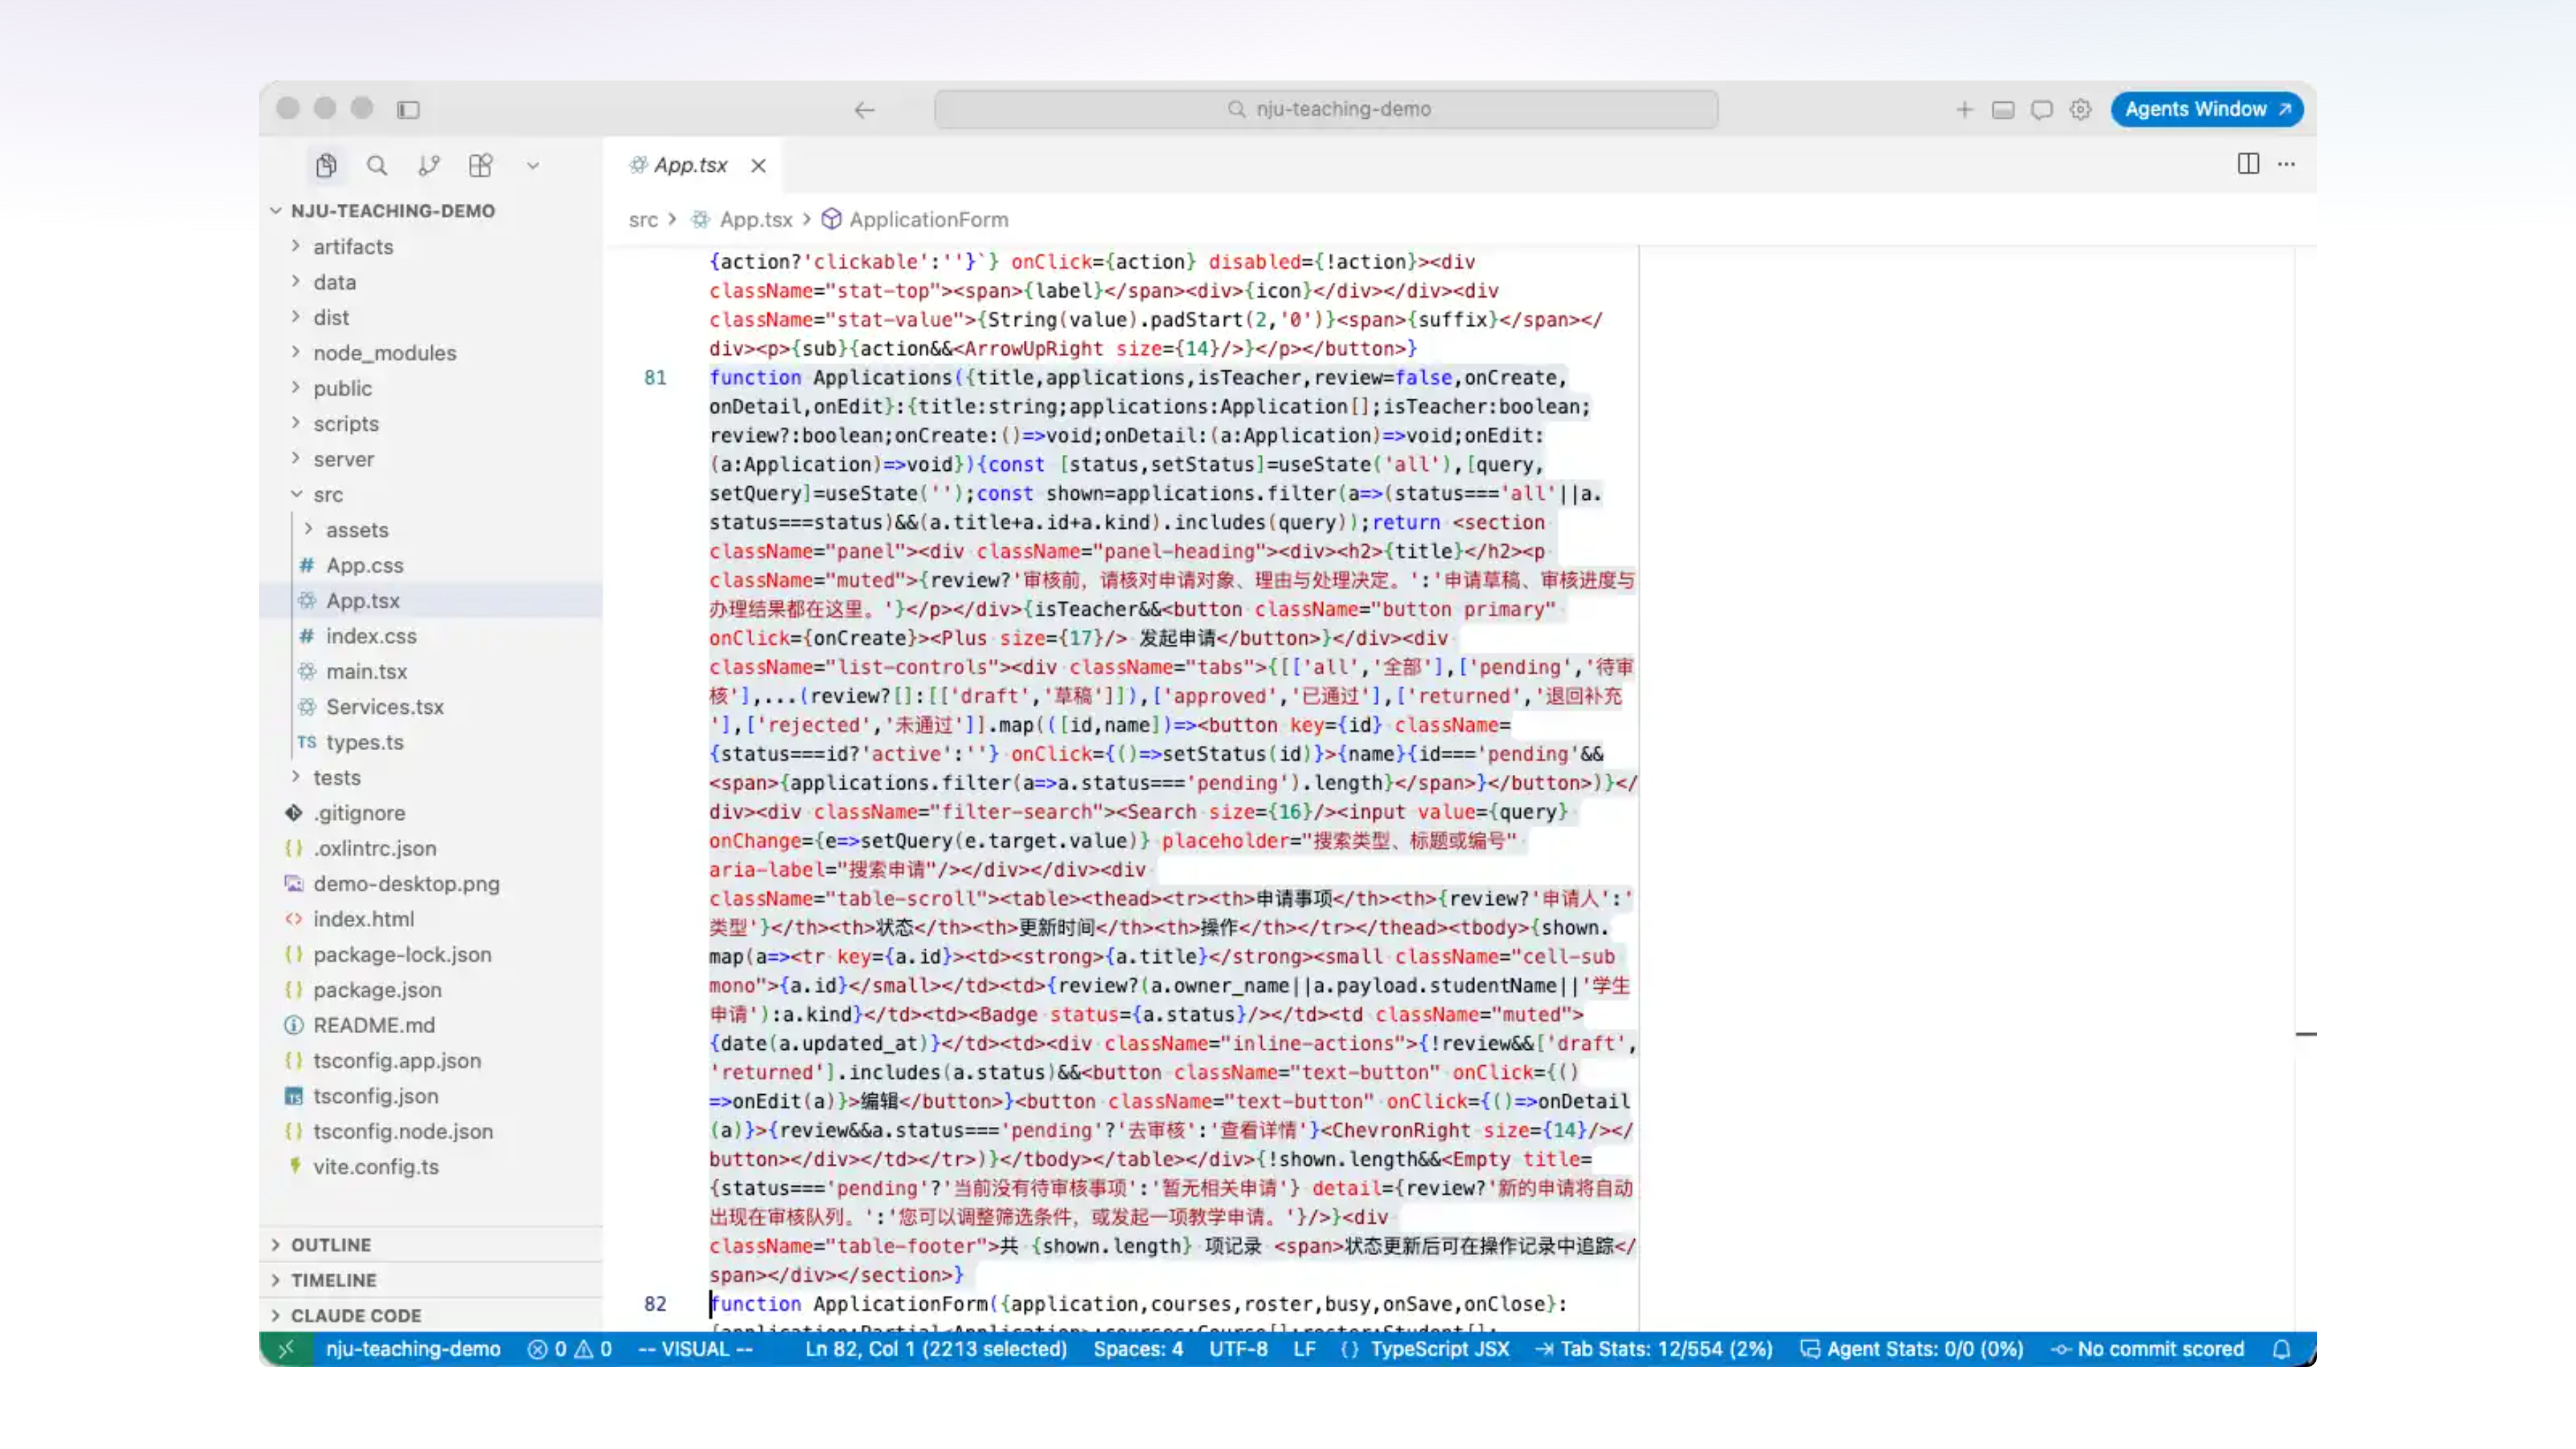
Task: Split the editor to the right
Action: pos(2248,164)
